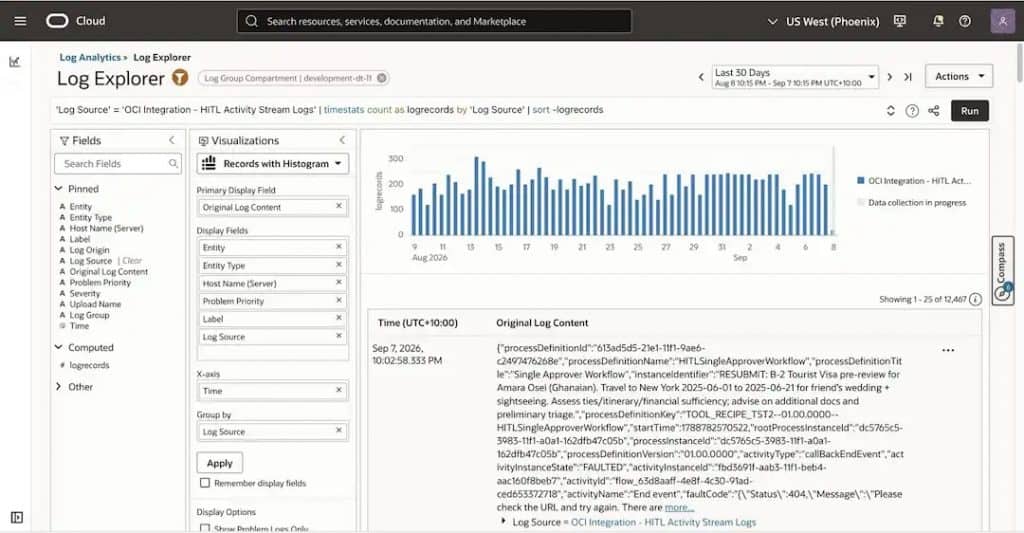Image resolution: width=1024 pixels, height=533 pixels.
Task: Click search magnifier in Search Fields
Action: [173, 163]
